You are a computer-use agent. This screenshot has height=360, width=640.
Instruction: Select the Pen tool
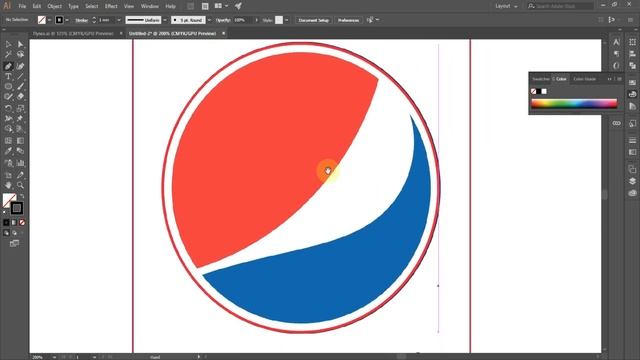[8, 66]
